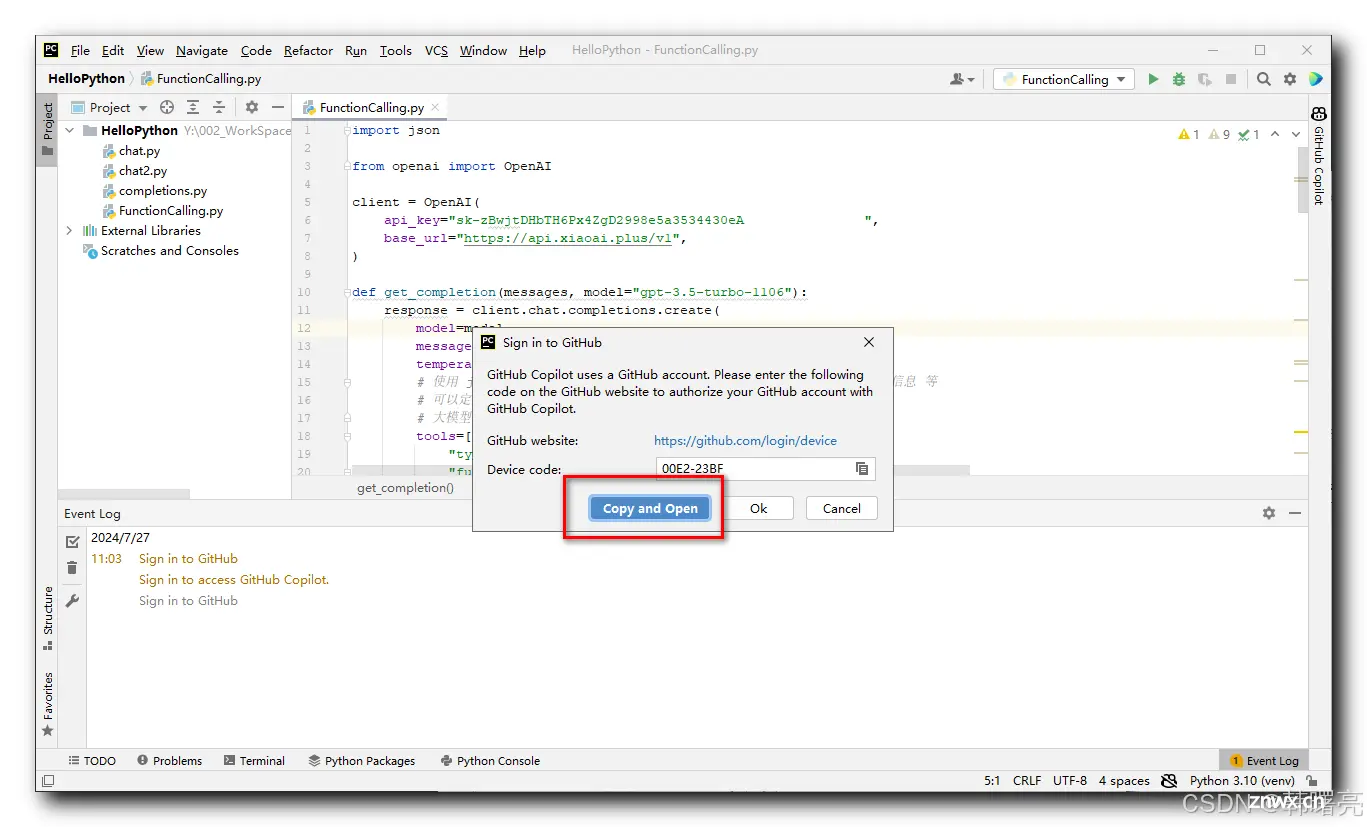This screenshot has width=1367, height=827.
Task: Open GitHub Copilot side tool window
Action: (x=1319, y=157)
